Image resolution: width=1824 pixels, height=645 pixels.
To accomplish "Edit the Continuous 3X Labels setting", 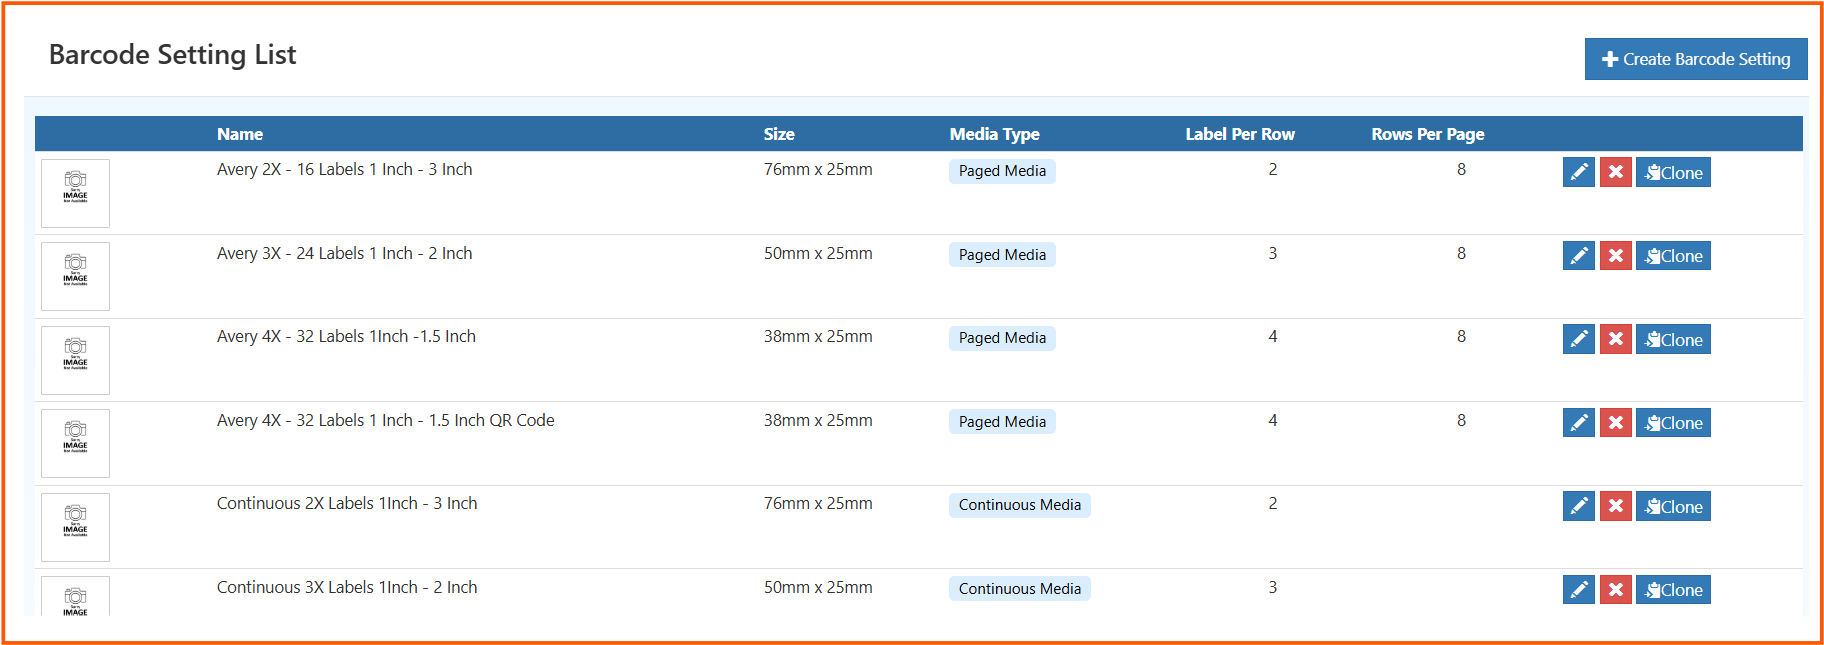I will [x=1579, y=590].
